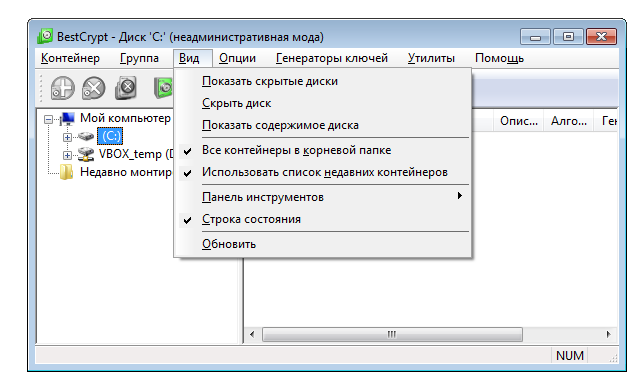Minimize the BestCrypt window
Screen dimensions: 638x384
[535, 37]
